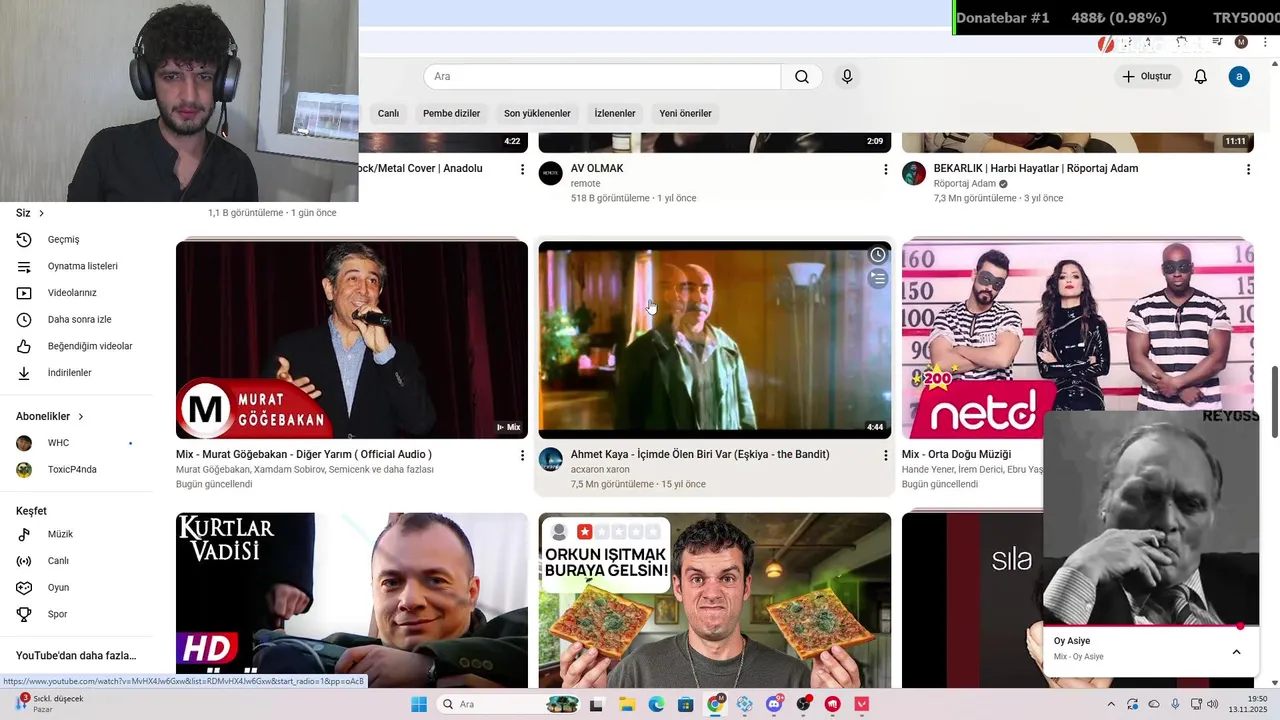Open Röportaj Adam channel avatar
The height and width of the screenshot is (720, 1280).
click(x=914, y=174)
